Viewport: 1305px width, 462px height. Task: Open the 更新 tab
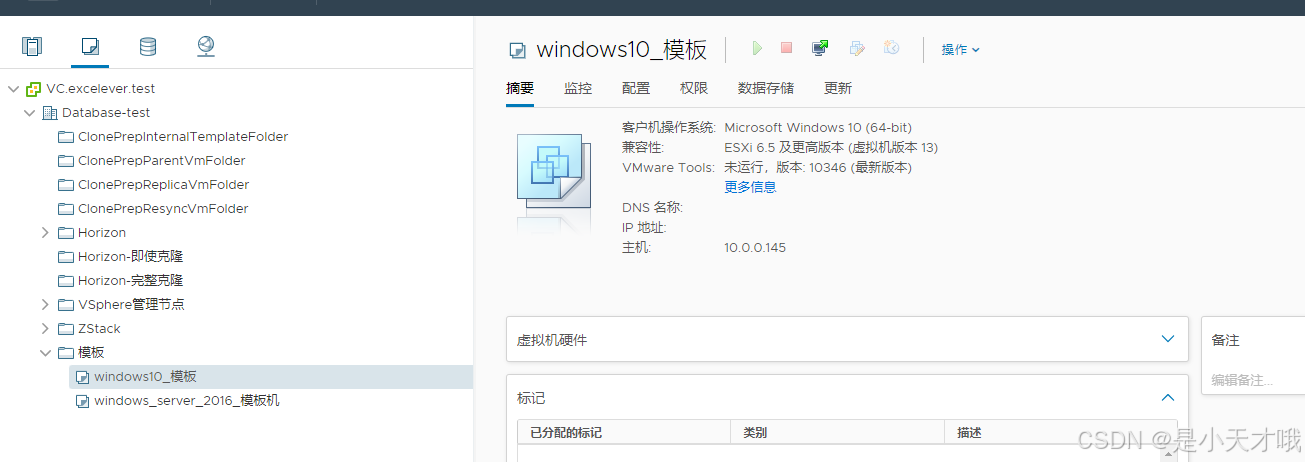point(838,88)
